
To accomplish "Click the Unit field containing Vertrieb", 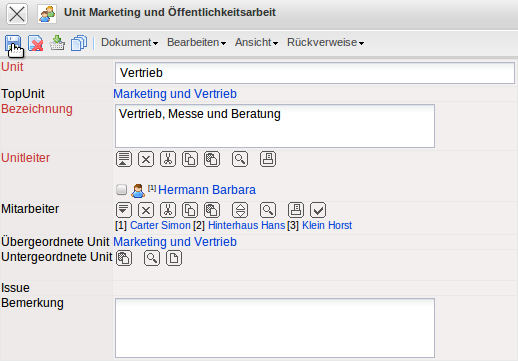I will (x=315, y=73).
